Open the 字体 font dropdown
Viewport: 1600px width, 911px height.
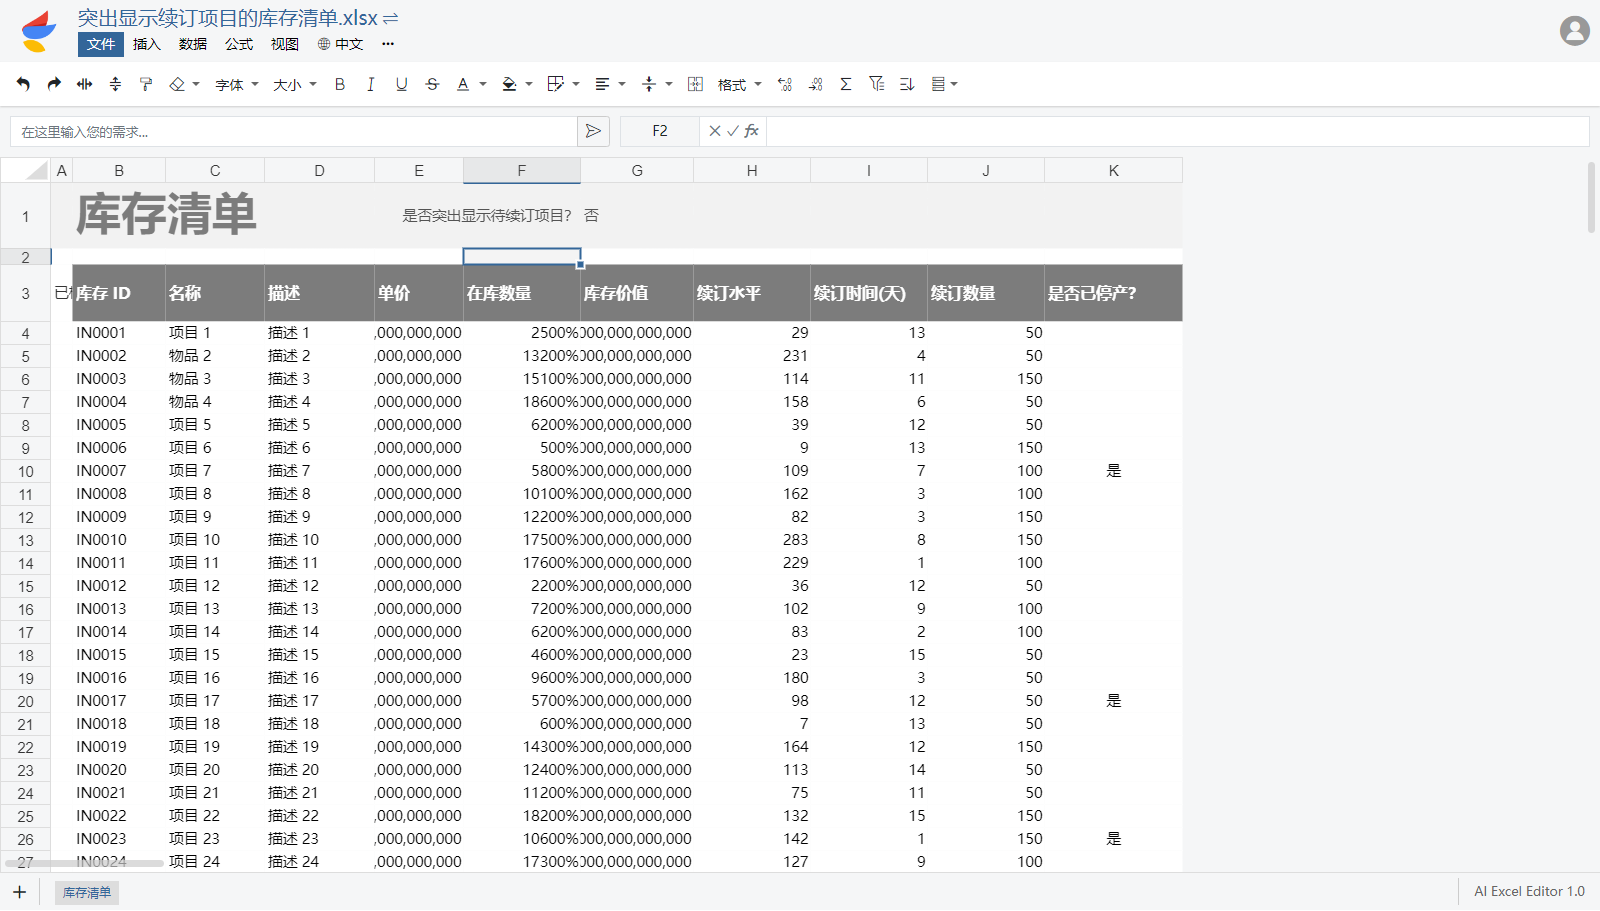pos(234,84)
